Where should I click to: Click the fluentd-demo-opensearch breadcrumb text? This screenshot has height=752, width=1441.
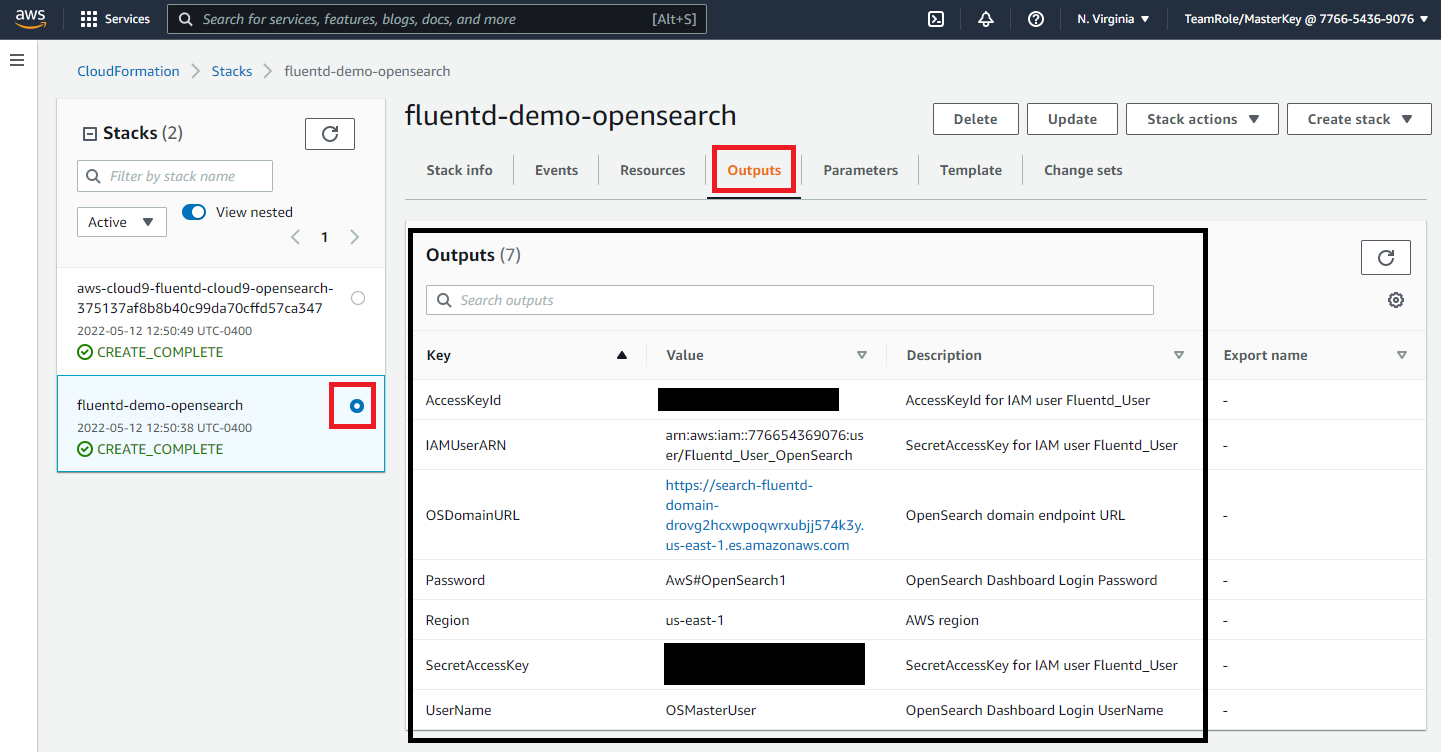point(367,71)
